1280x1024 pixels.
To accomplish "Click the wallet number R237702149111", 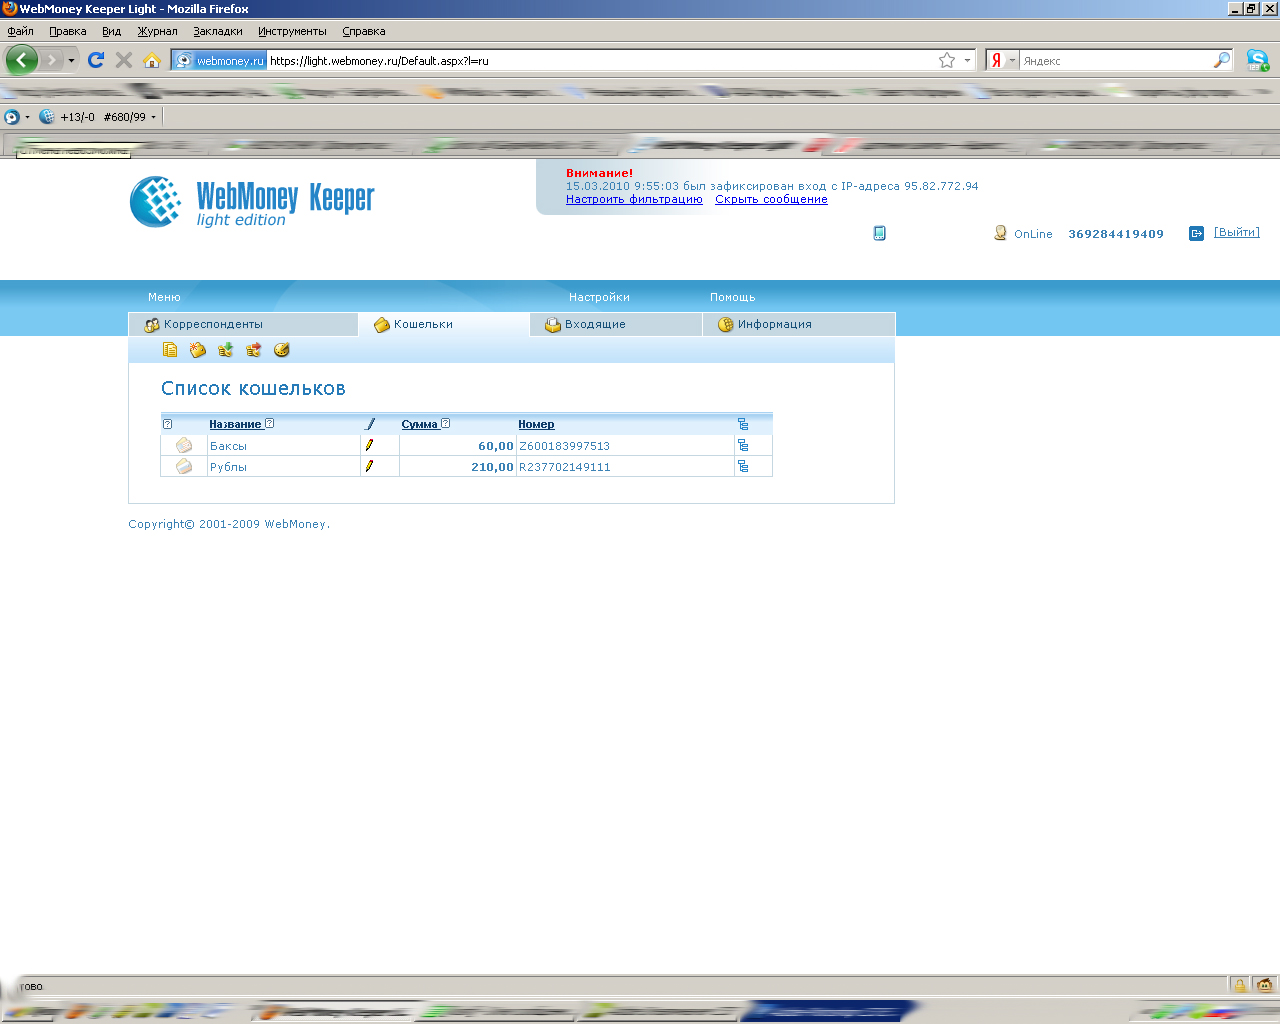I will 564,467.
